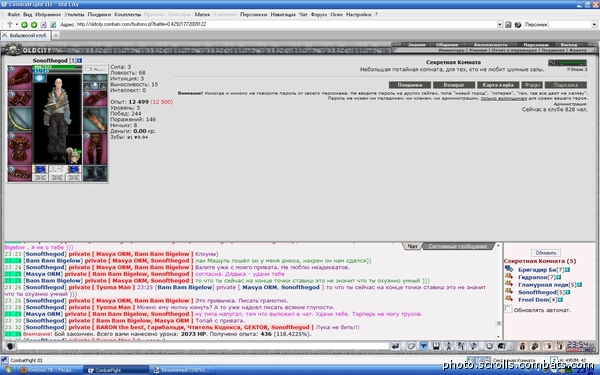Open the CombatFight taskbar button
600x375 pixels.
click(116, 370)
